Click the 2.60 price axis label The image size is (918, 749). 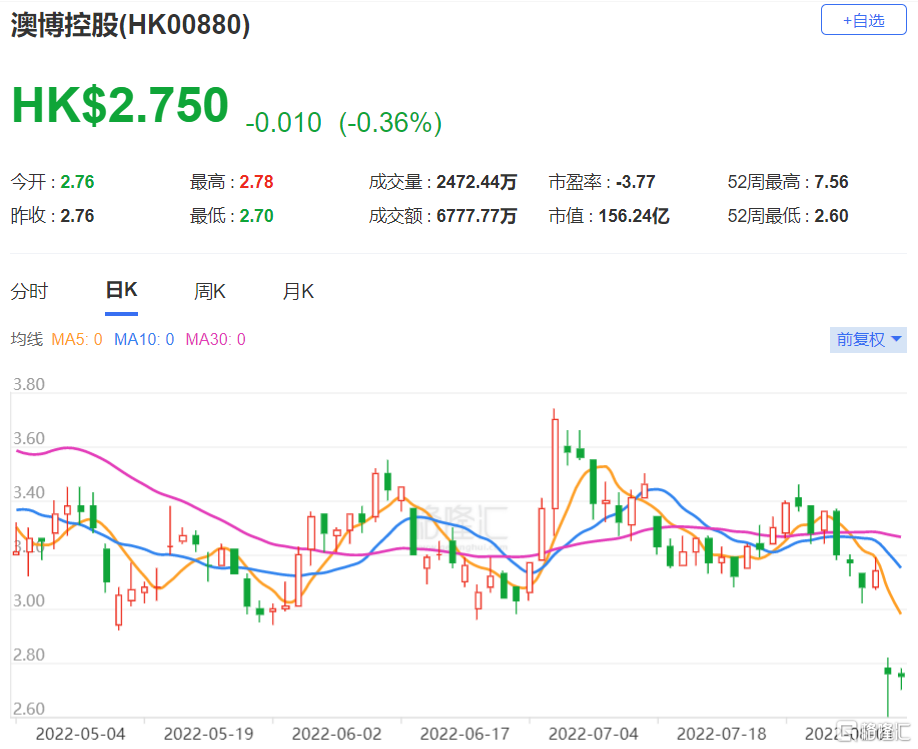tap(29, 709)
